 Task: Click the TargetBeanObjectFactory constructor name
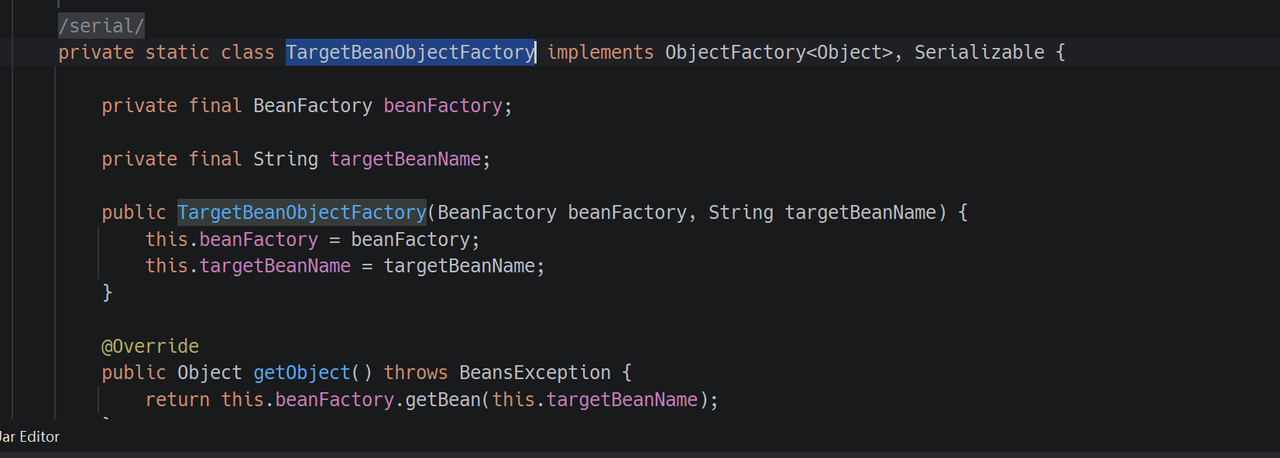tap(302, 212)
